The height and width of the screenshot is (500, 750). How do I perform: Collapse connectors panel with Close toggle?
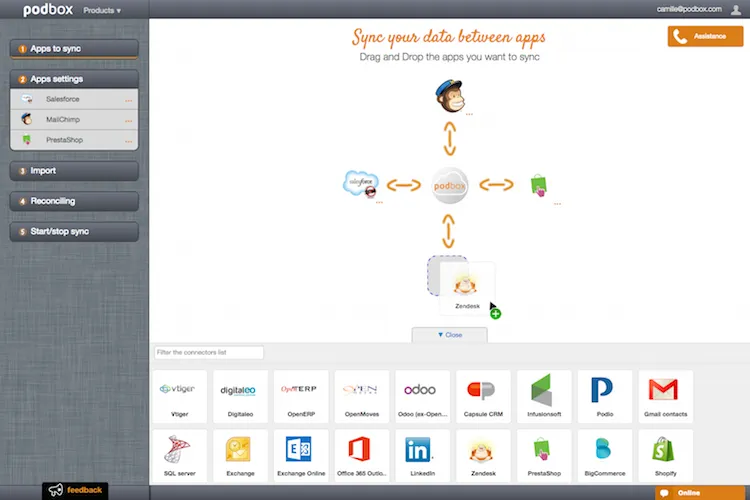[x=450, y=335]
